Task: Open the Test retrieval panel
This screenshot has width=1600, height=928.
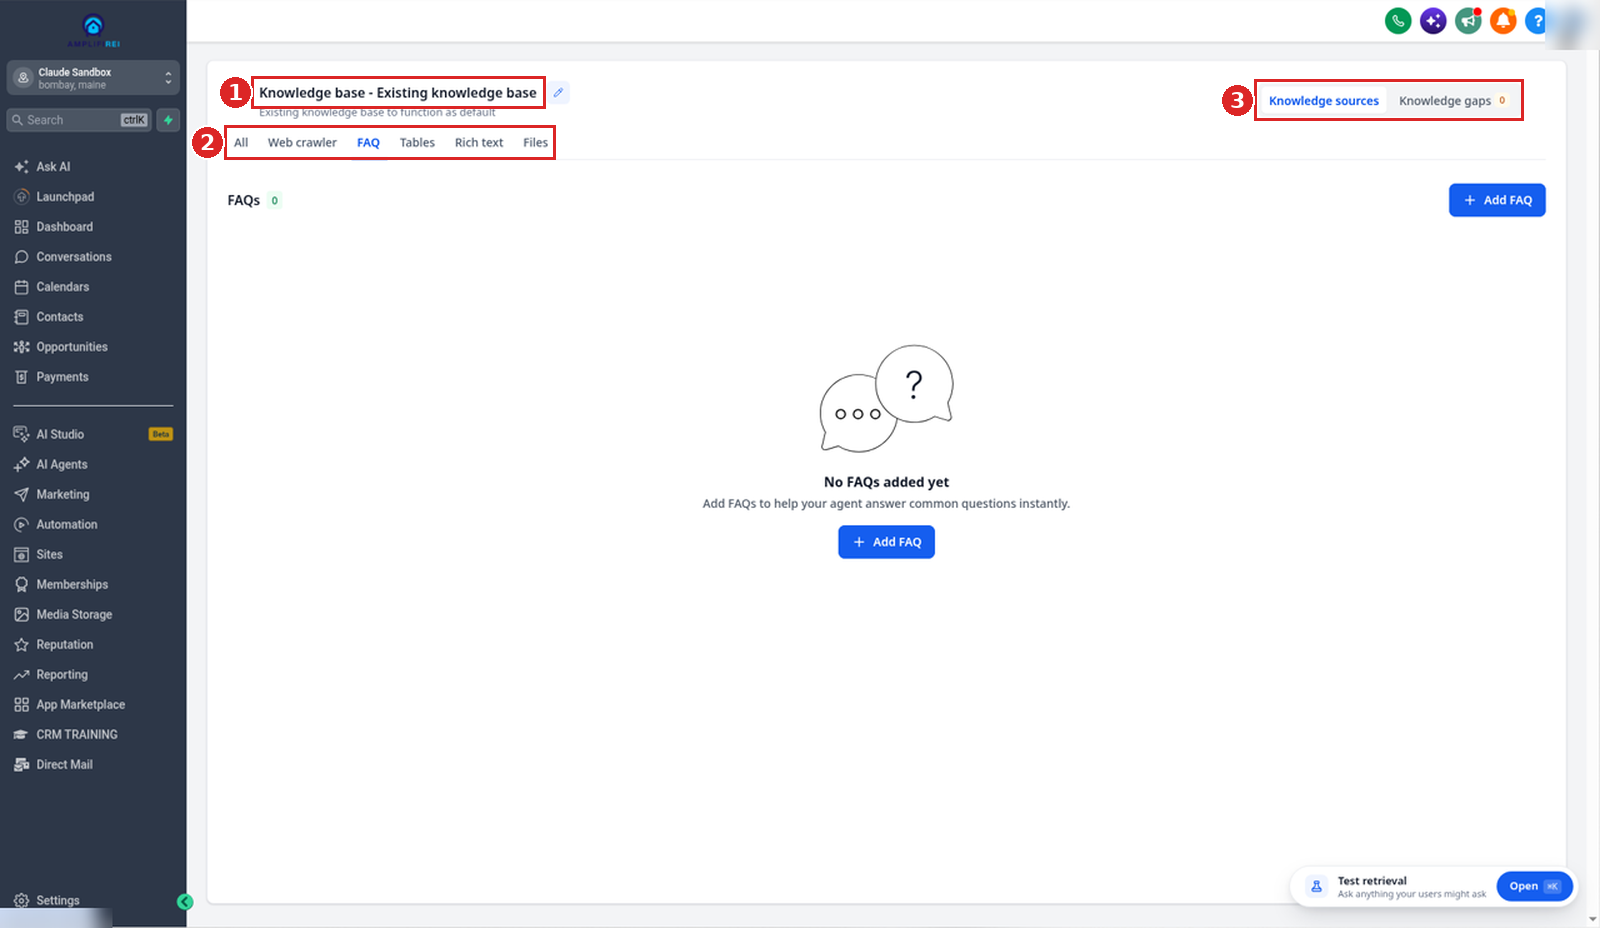Action: pyautogui.click(x=1534, y=886)
